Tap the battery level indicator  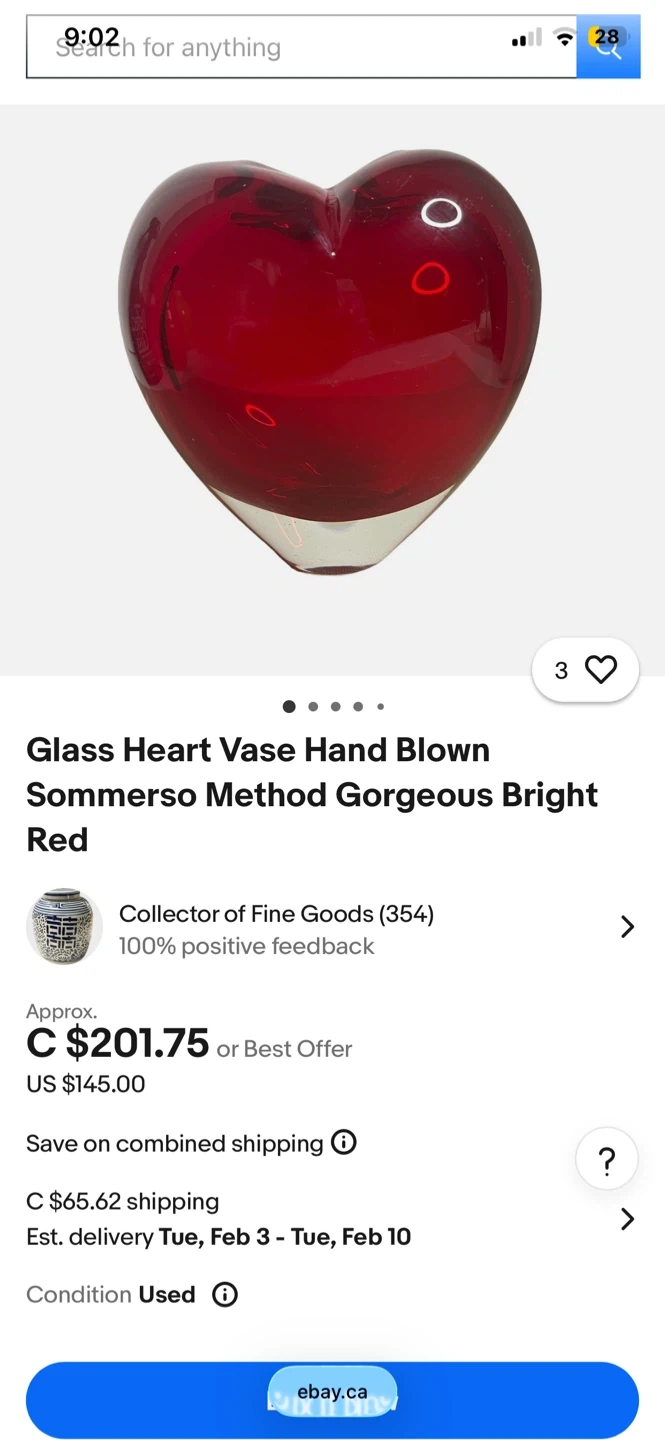[x=607, y=37]
